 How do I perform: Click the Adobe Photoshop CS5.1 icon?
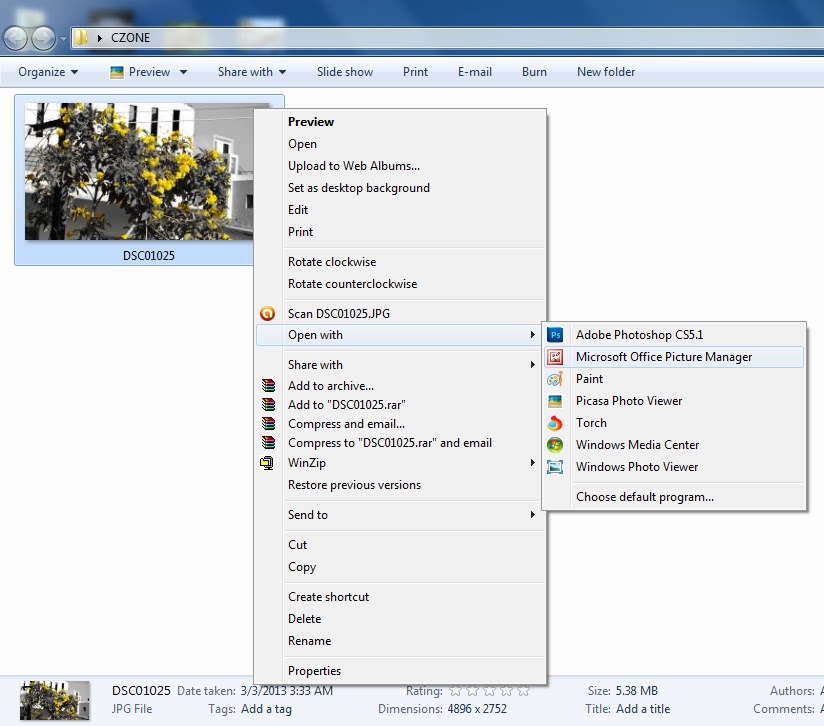[555, 335]
